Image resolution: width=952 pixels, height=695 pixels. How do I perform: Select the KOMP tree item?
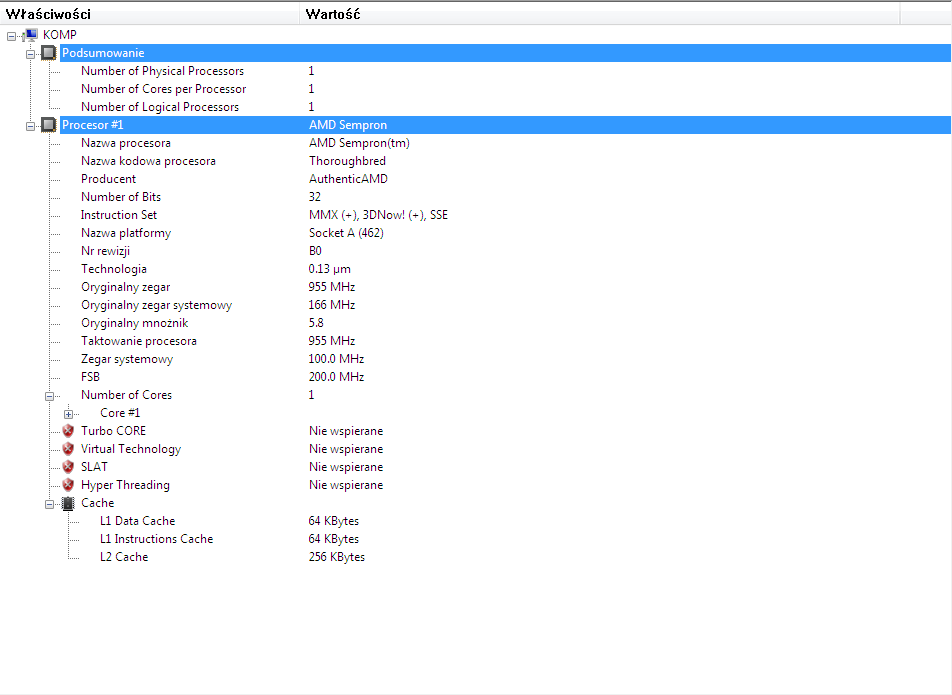[60, 35]
